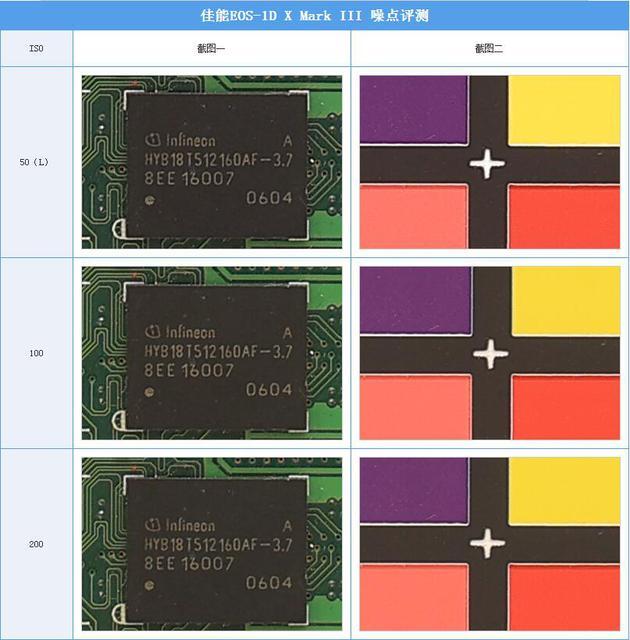Click the 100 ISO row label

pyautogui.click(x=36, y=353)
